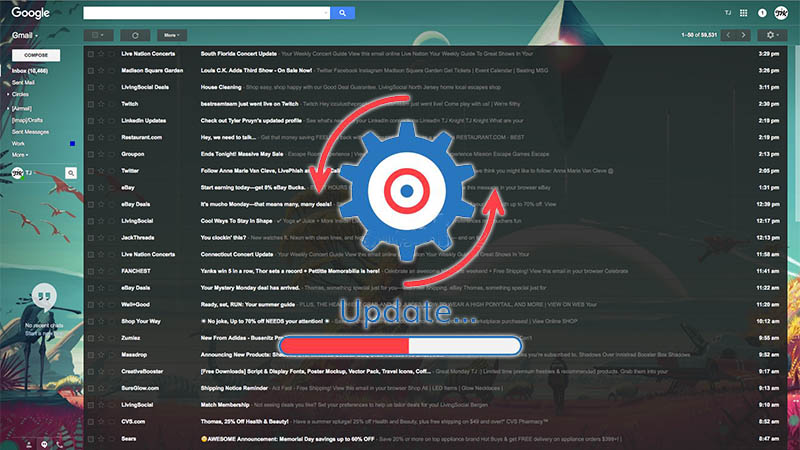Open the SureGlow.com Shipping Notice email

435,388
